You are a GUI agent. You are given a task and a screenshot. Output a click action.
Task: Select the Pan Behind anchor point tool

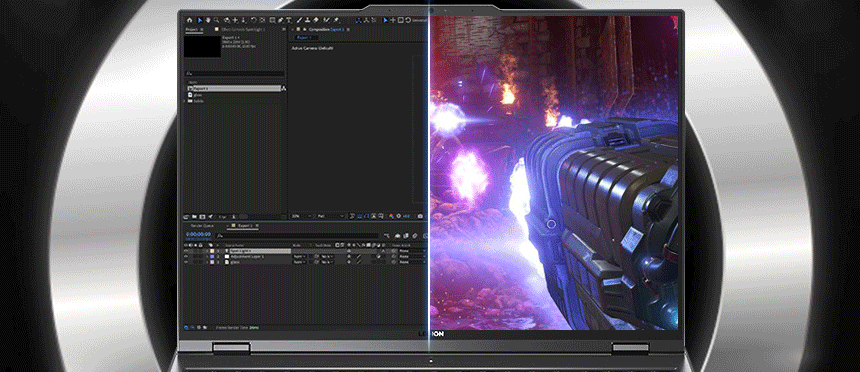(x=262, y=20)
